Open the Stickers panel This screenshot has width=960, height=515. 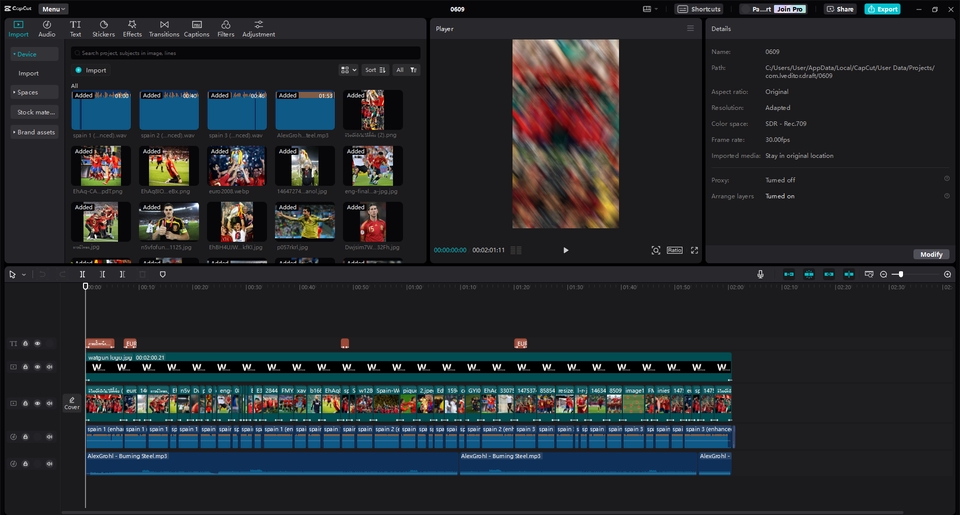click(103, 28)
